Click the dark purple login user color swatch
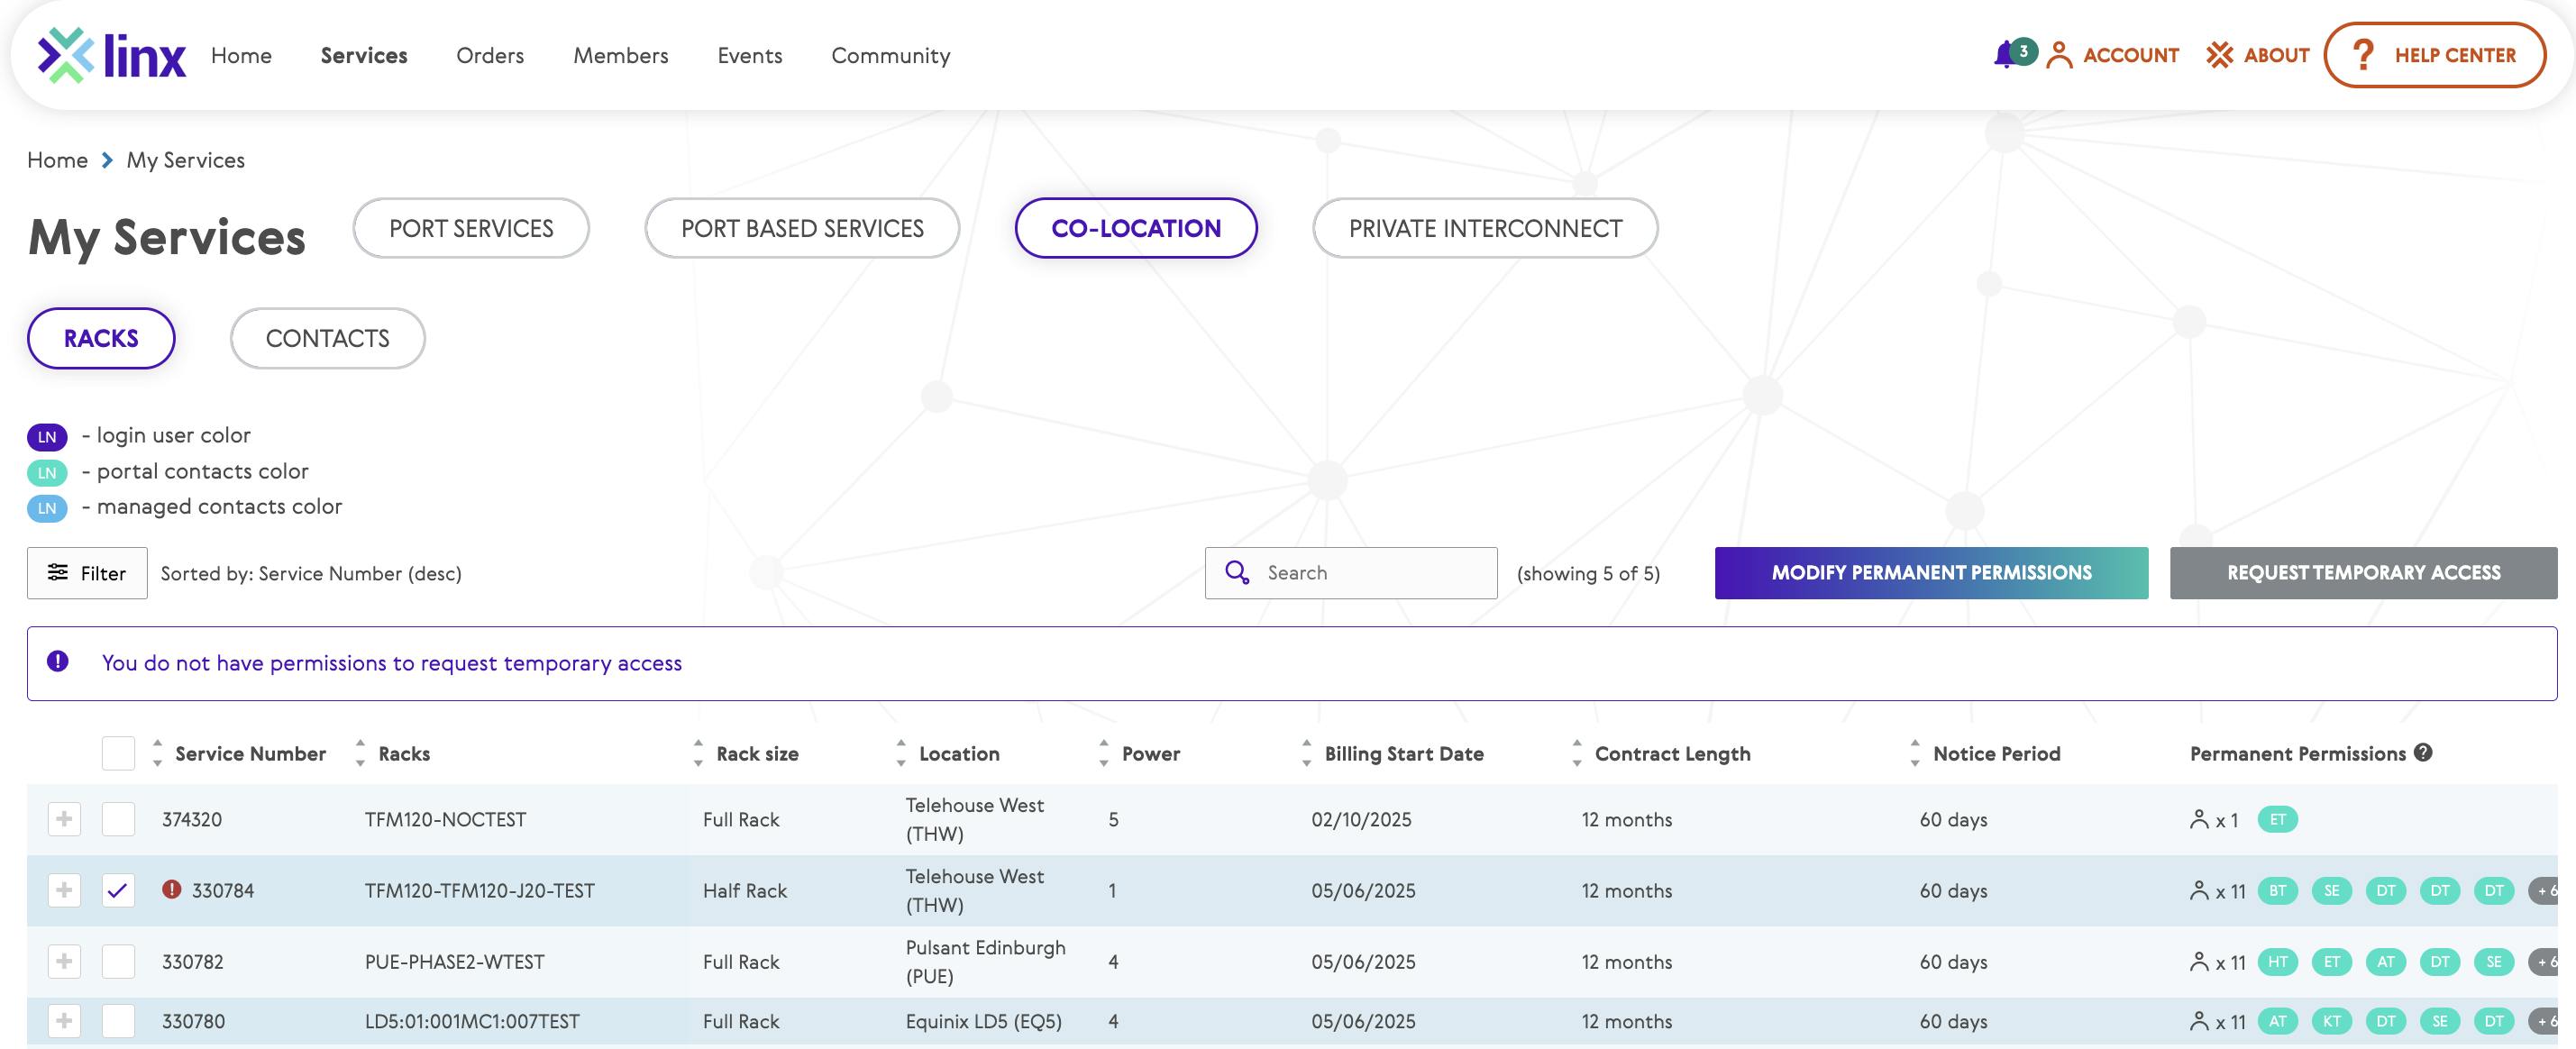This screenshot has height=1049, width=2576. pos(47,437)
